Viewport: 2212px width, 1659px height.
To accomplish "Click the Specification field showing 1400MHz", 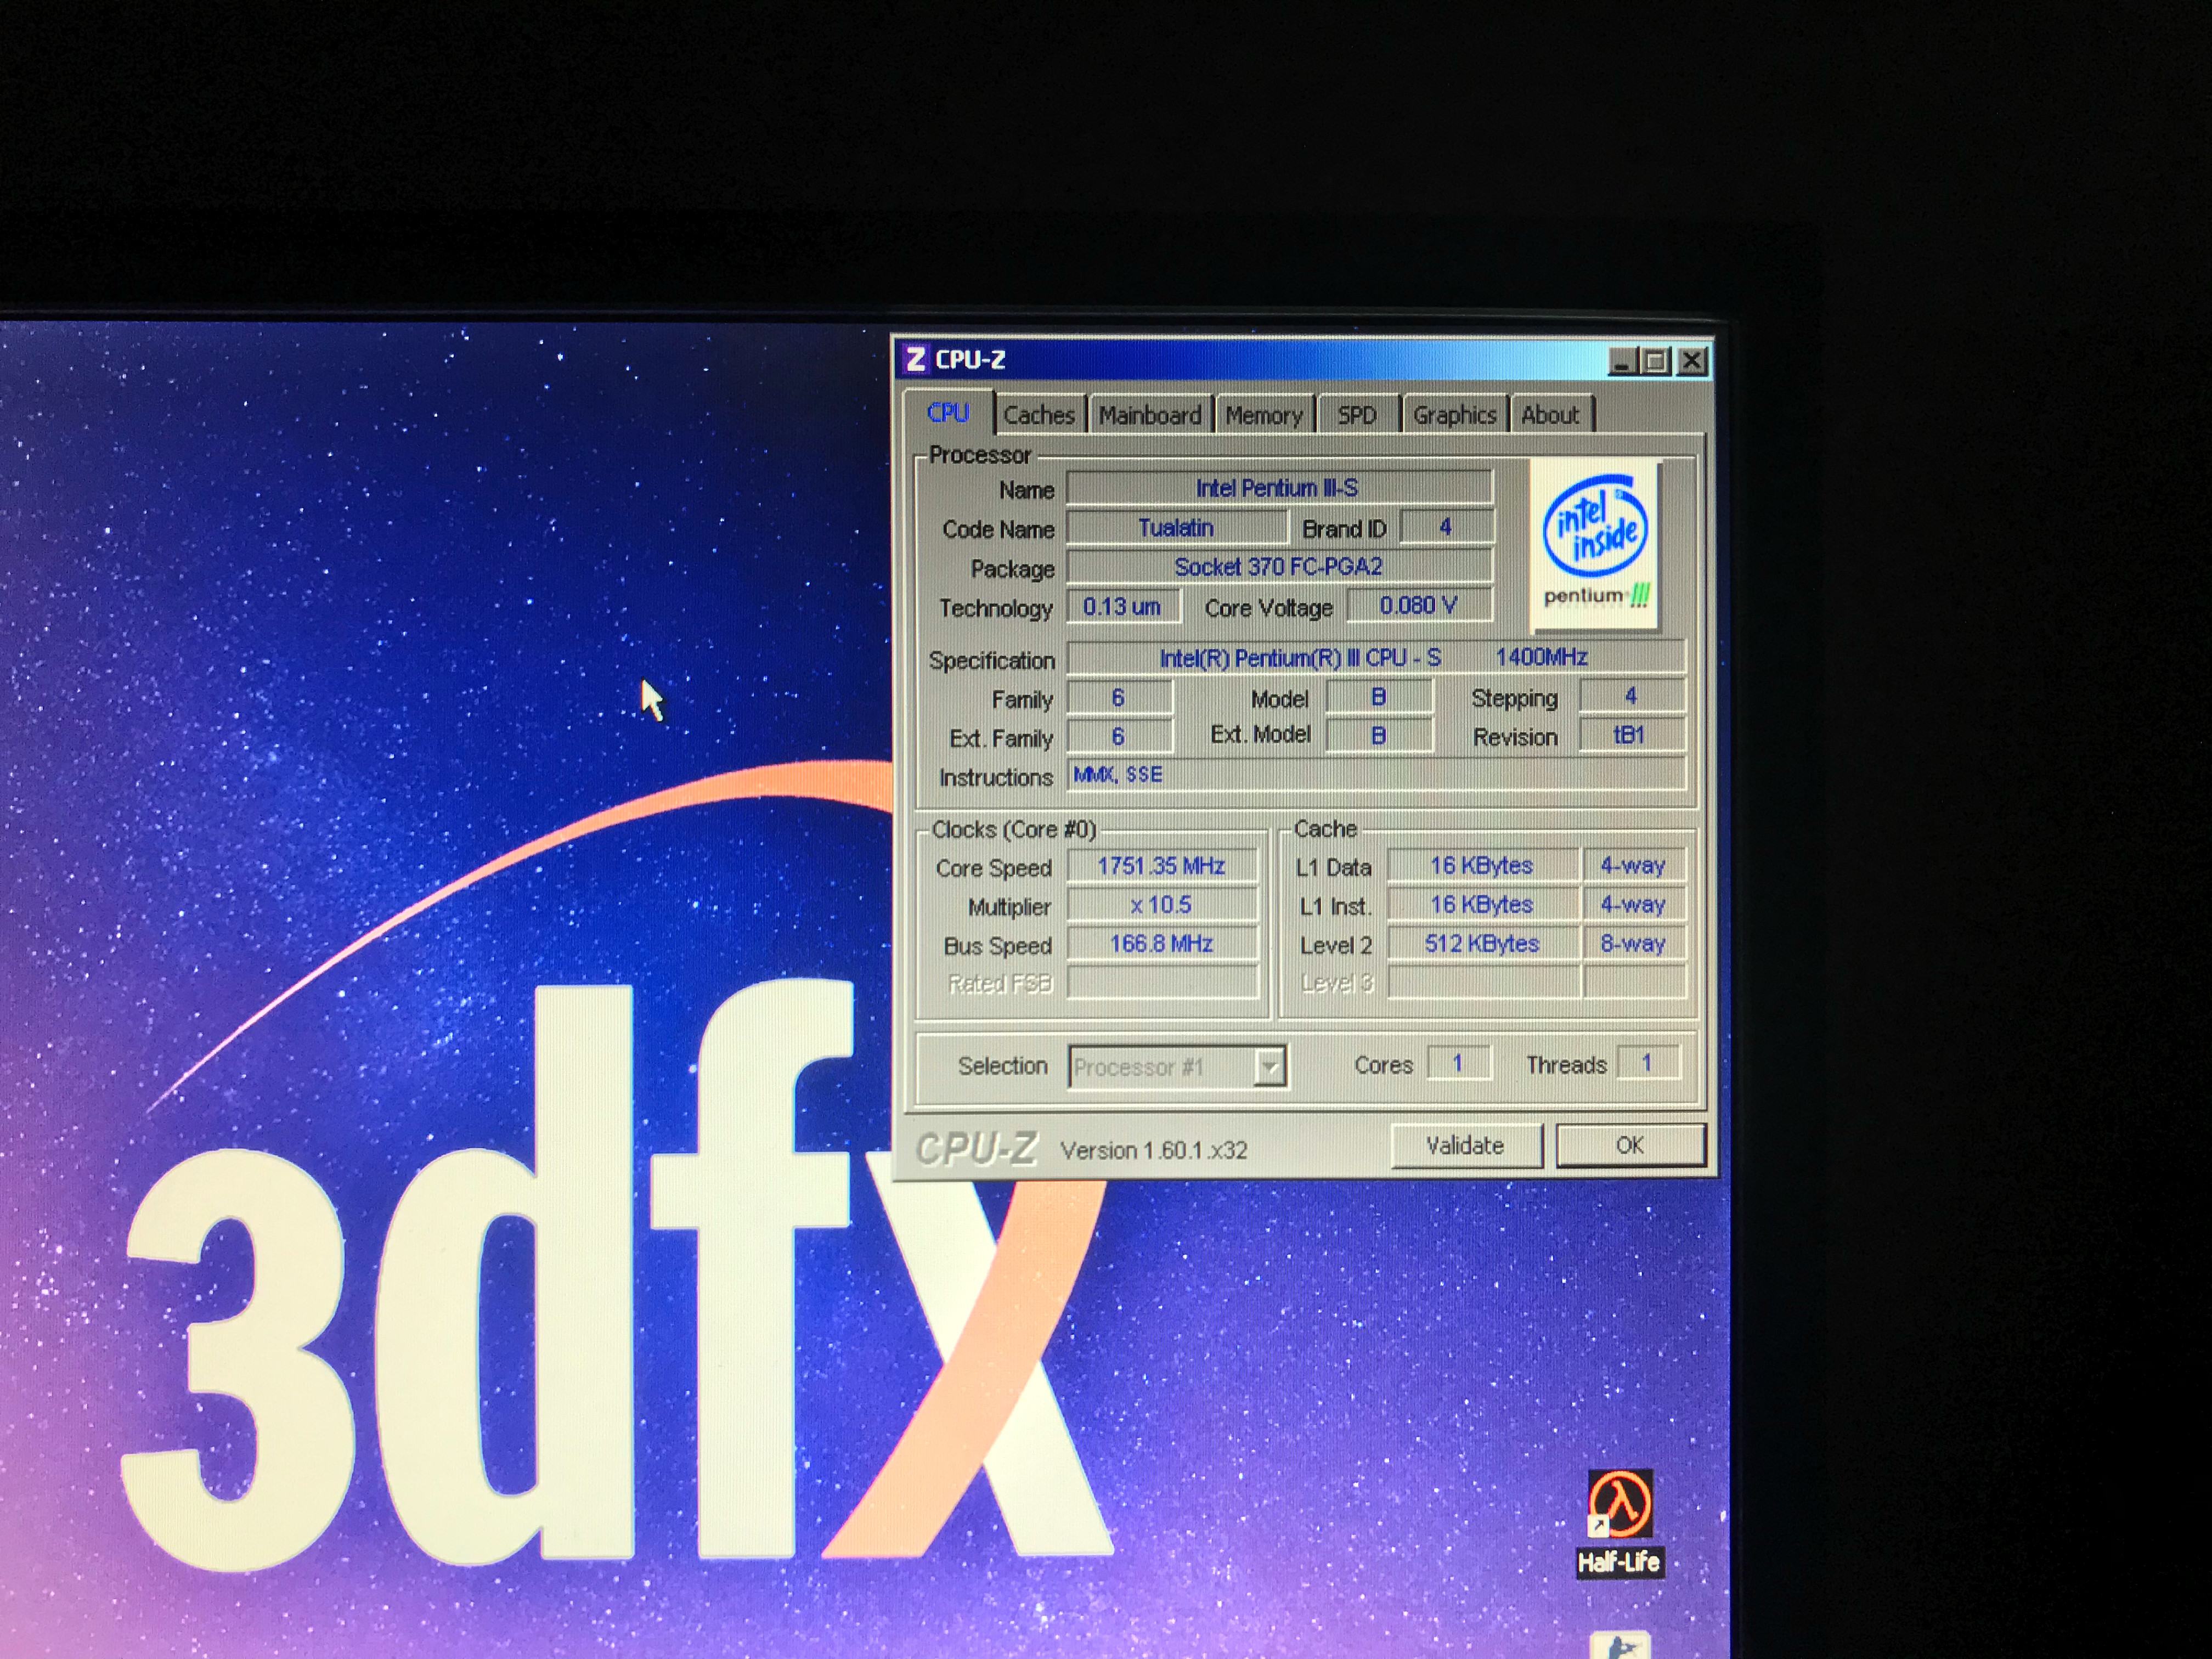I will [x=1375, y=657].
